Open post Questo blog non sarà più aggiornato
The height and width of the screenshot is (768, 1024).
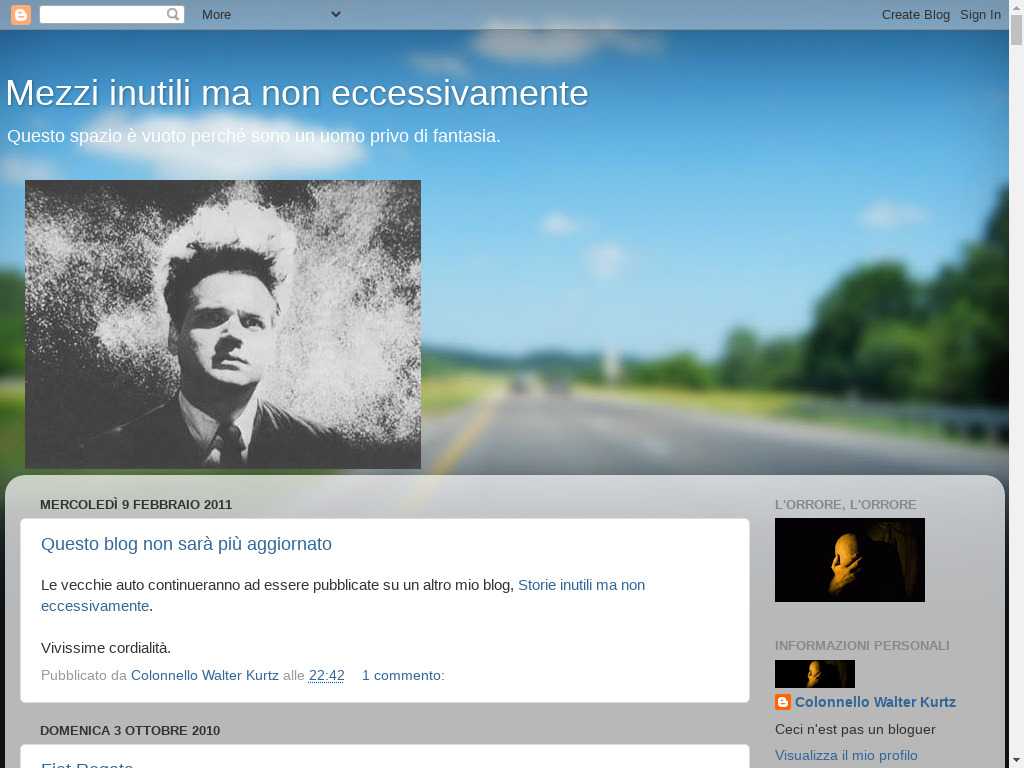pos(186,544)
